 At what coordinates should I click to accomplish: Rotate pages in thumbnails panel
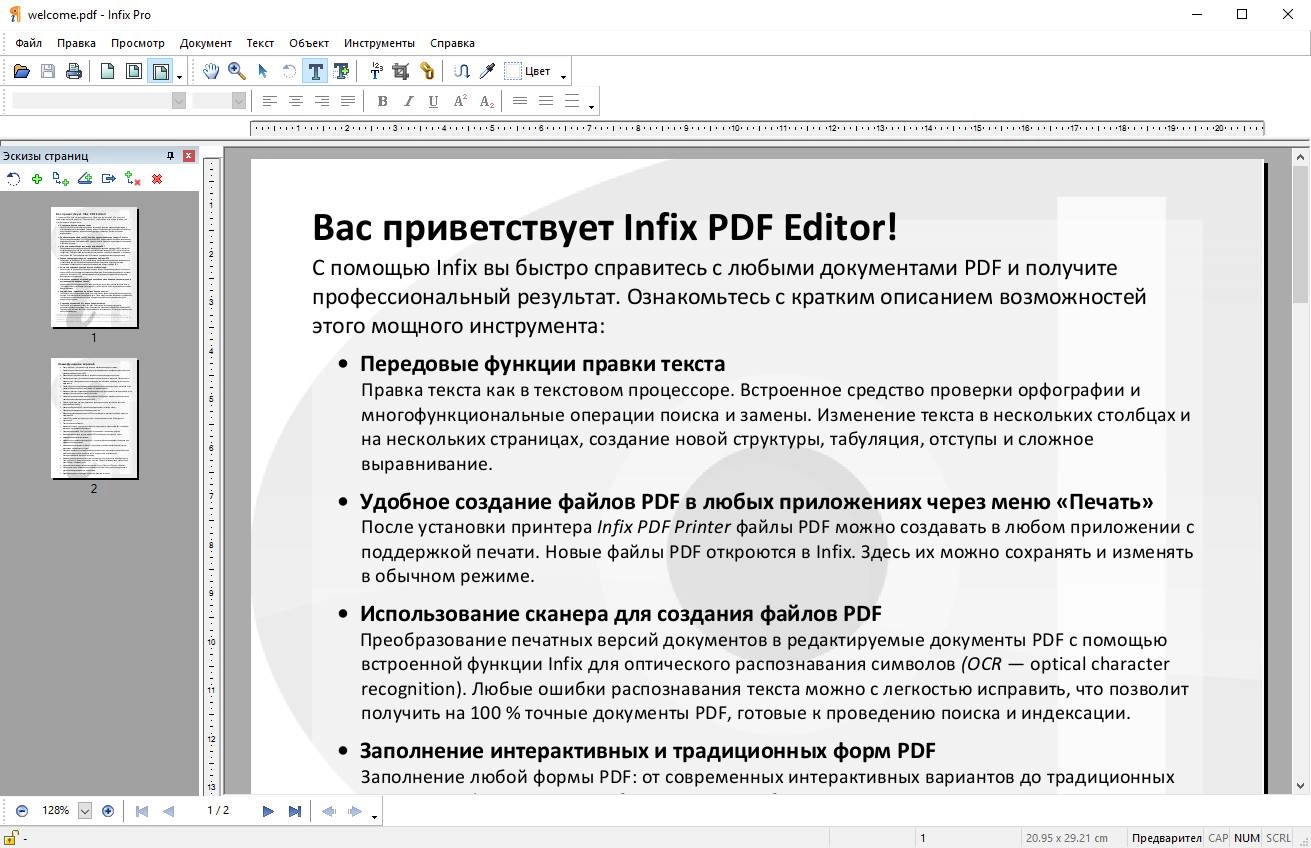tap(13, 179)
